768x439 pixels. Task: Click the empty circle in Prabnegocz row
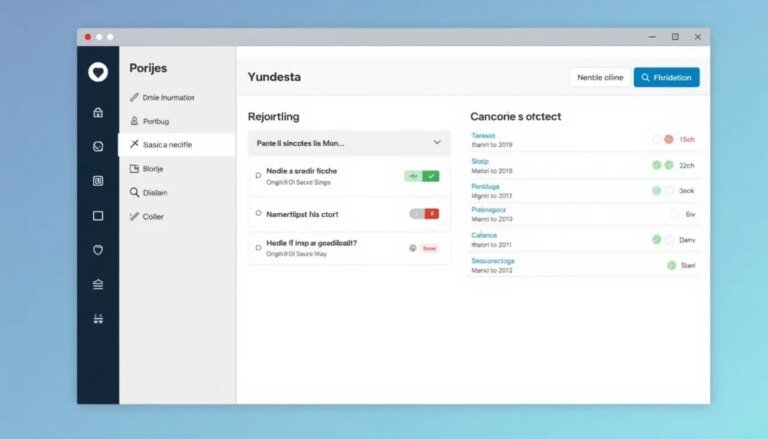(x=674, y=214)
